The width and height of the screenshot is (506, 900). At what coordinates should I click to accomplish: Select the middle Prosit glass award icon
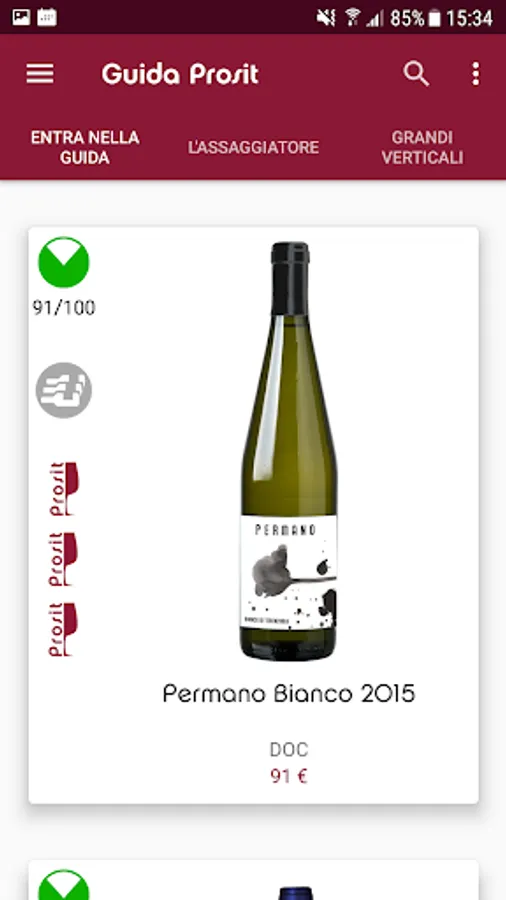(x=64, y=559)
